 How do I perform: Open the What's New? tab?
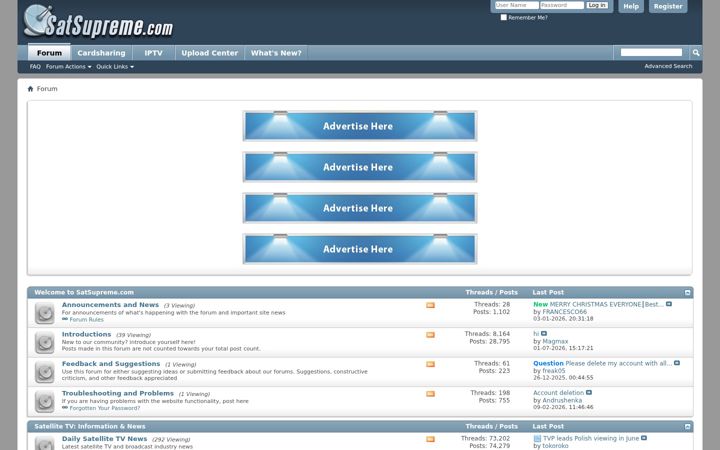276,53
